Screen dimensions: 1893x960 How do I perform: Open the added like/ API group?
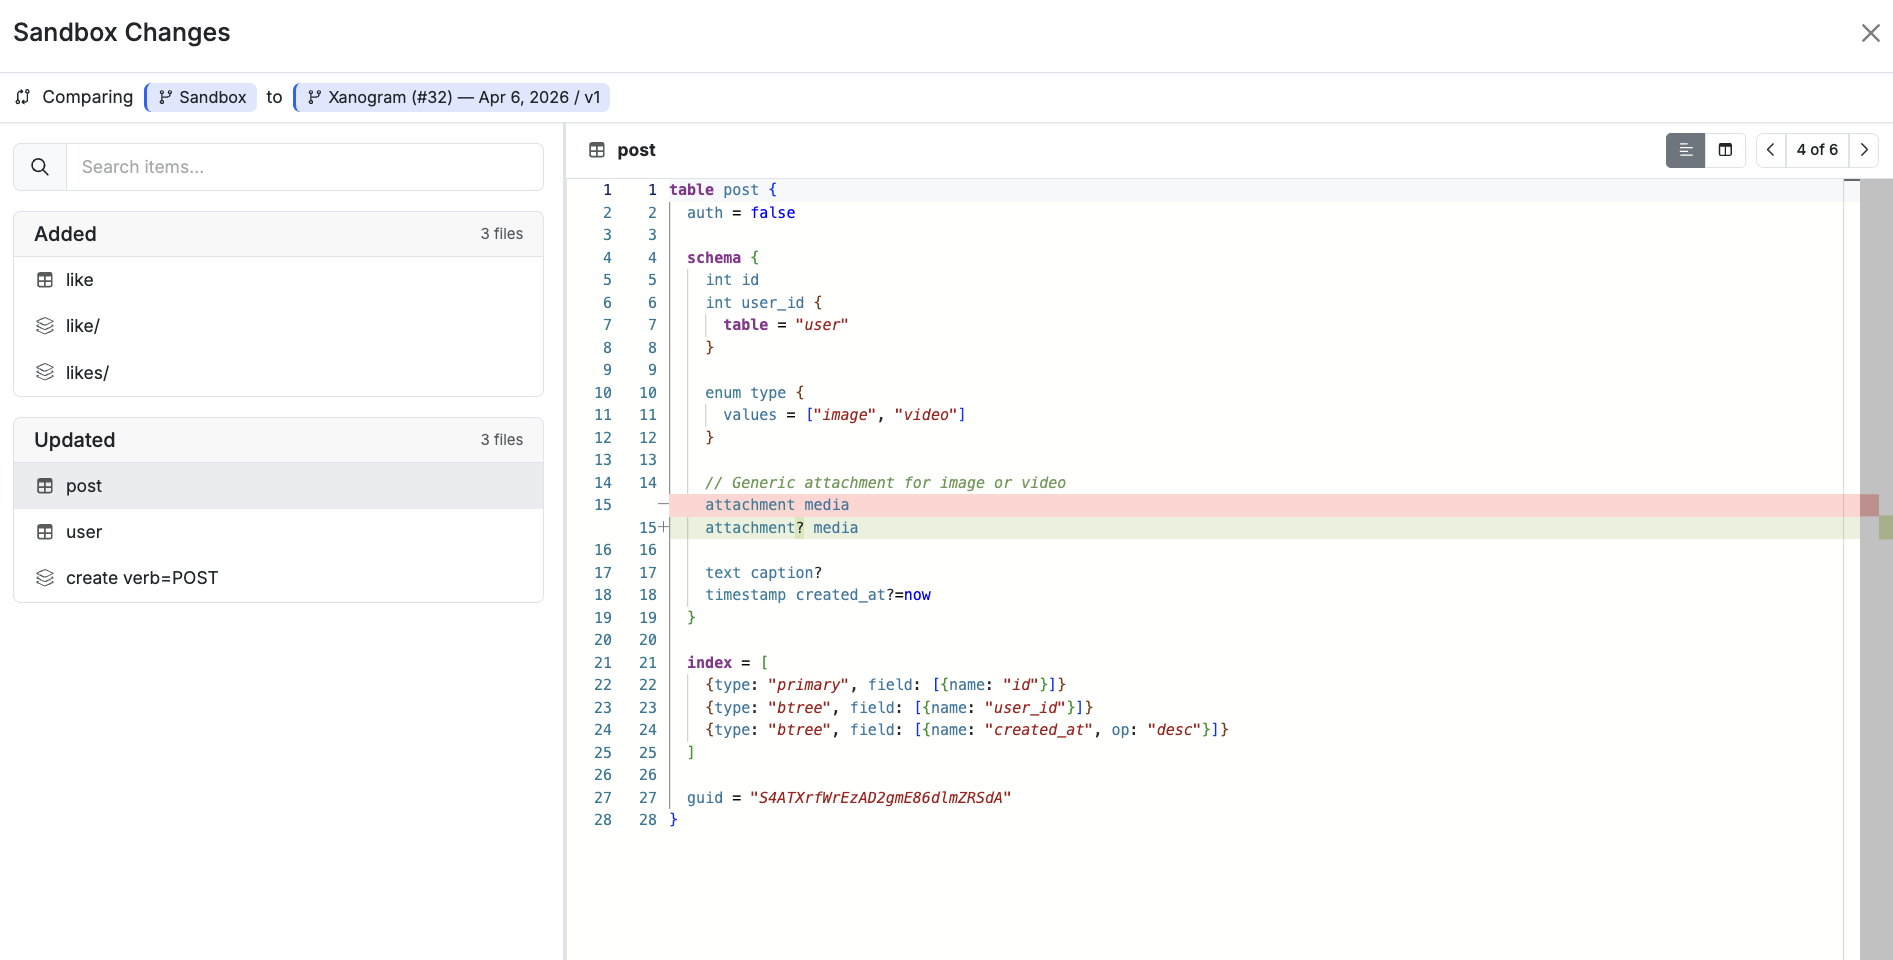point(278,326)
